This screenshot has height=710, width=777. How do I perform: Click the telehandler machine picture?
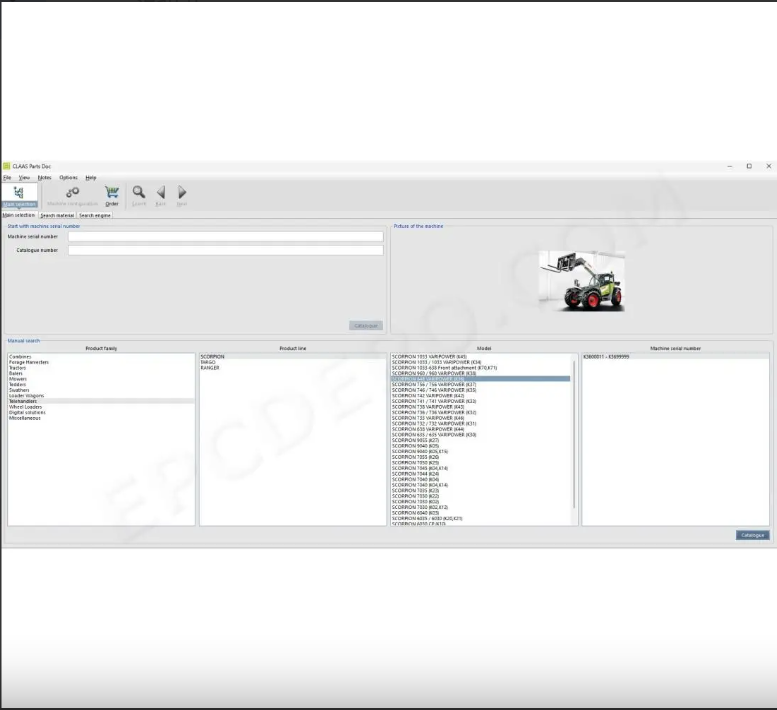[x=581, y=280]
